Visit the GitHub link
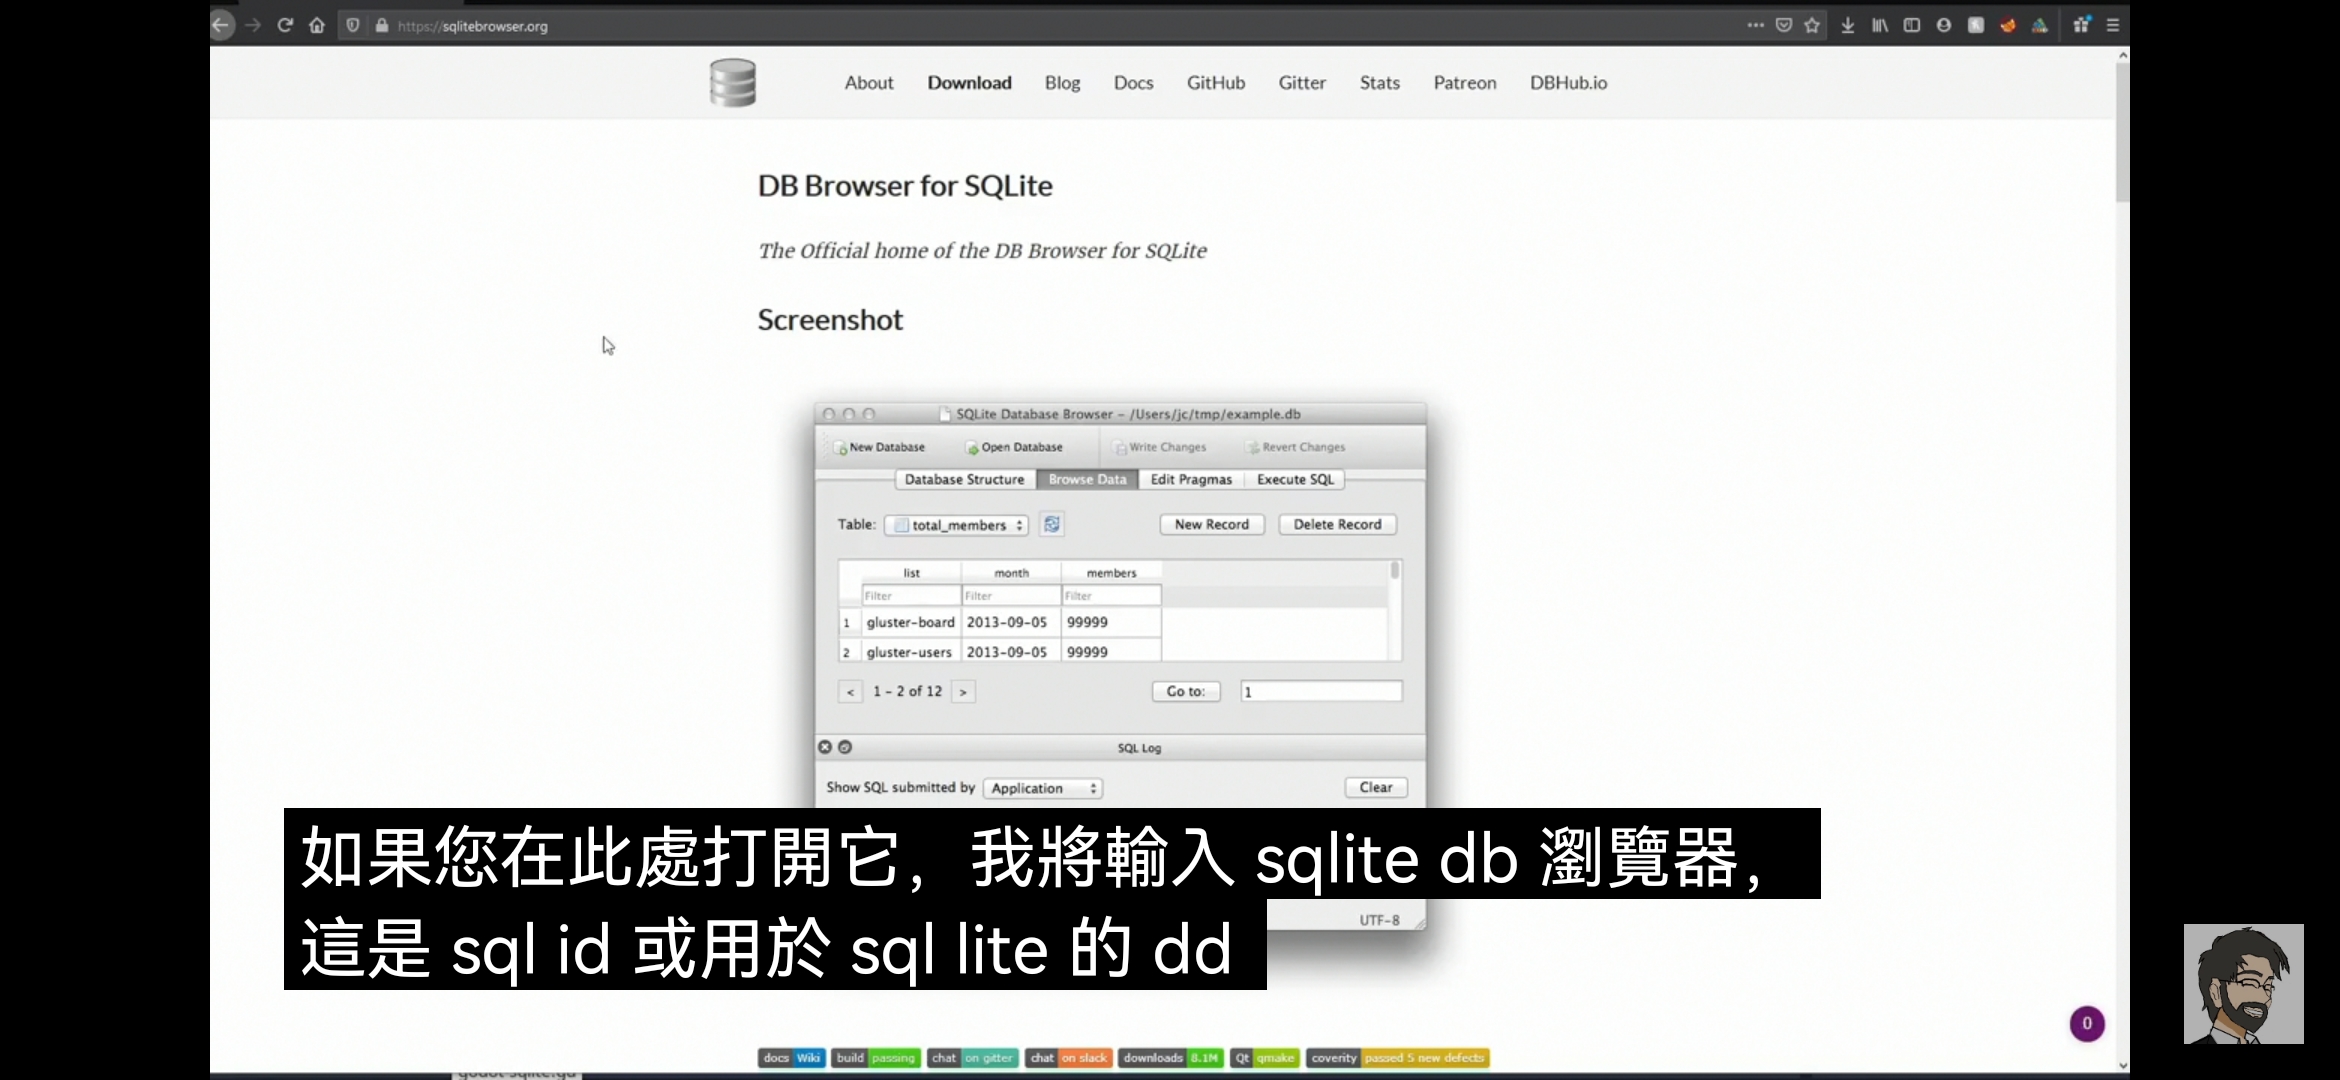This screenshot has width=2340, height=1080. pos(1216,83)
